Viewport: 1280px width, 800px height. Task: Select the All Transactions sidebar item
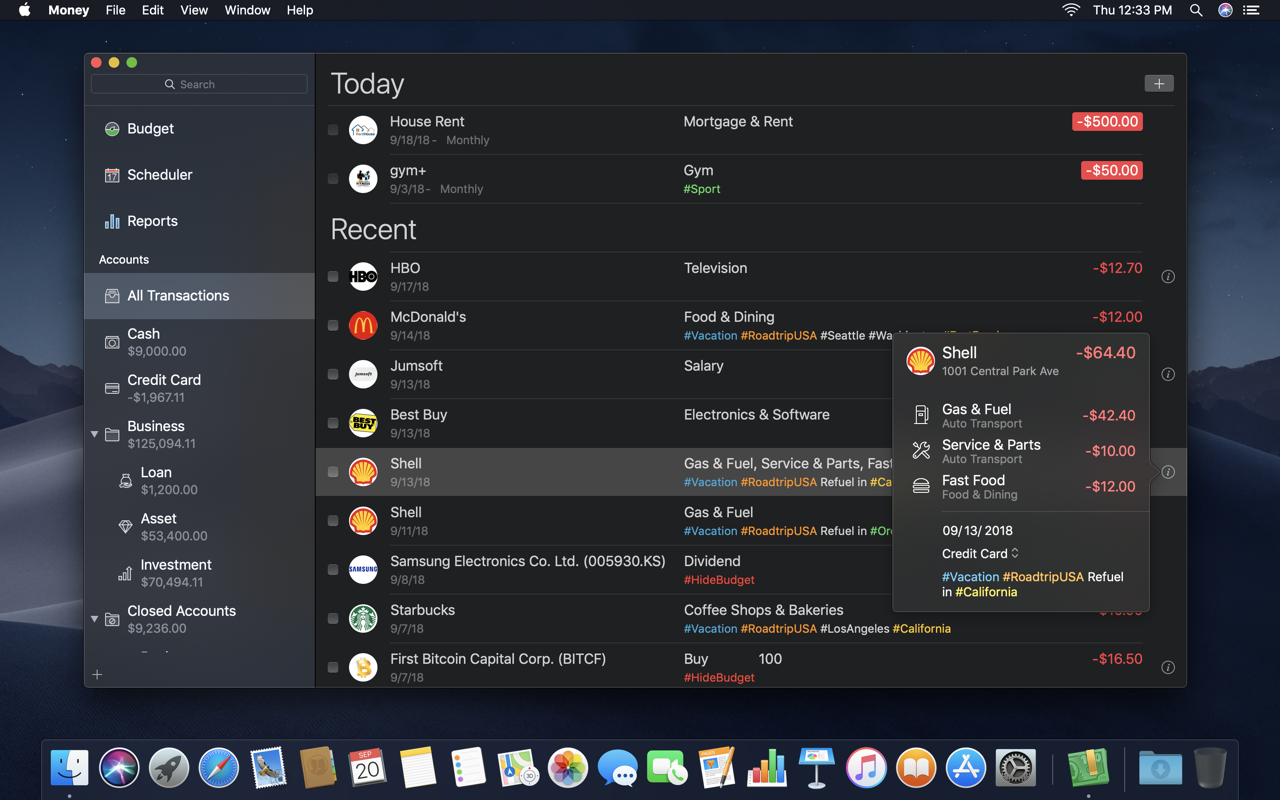pos(199,296)
